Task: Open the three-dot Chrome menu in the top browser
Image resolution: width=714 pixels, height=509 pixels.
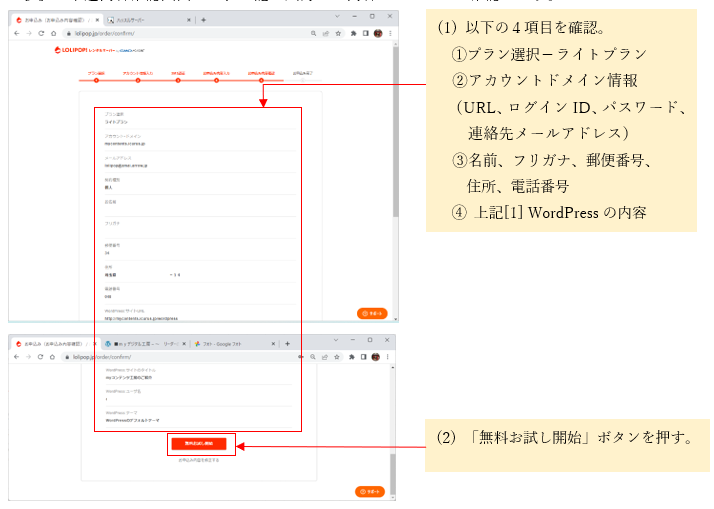Action: coord(390,33)
